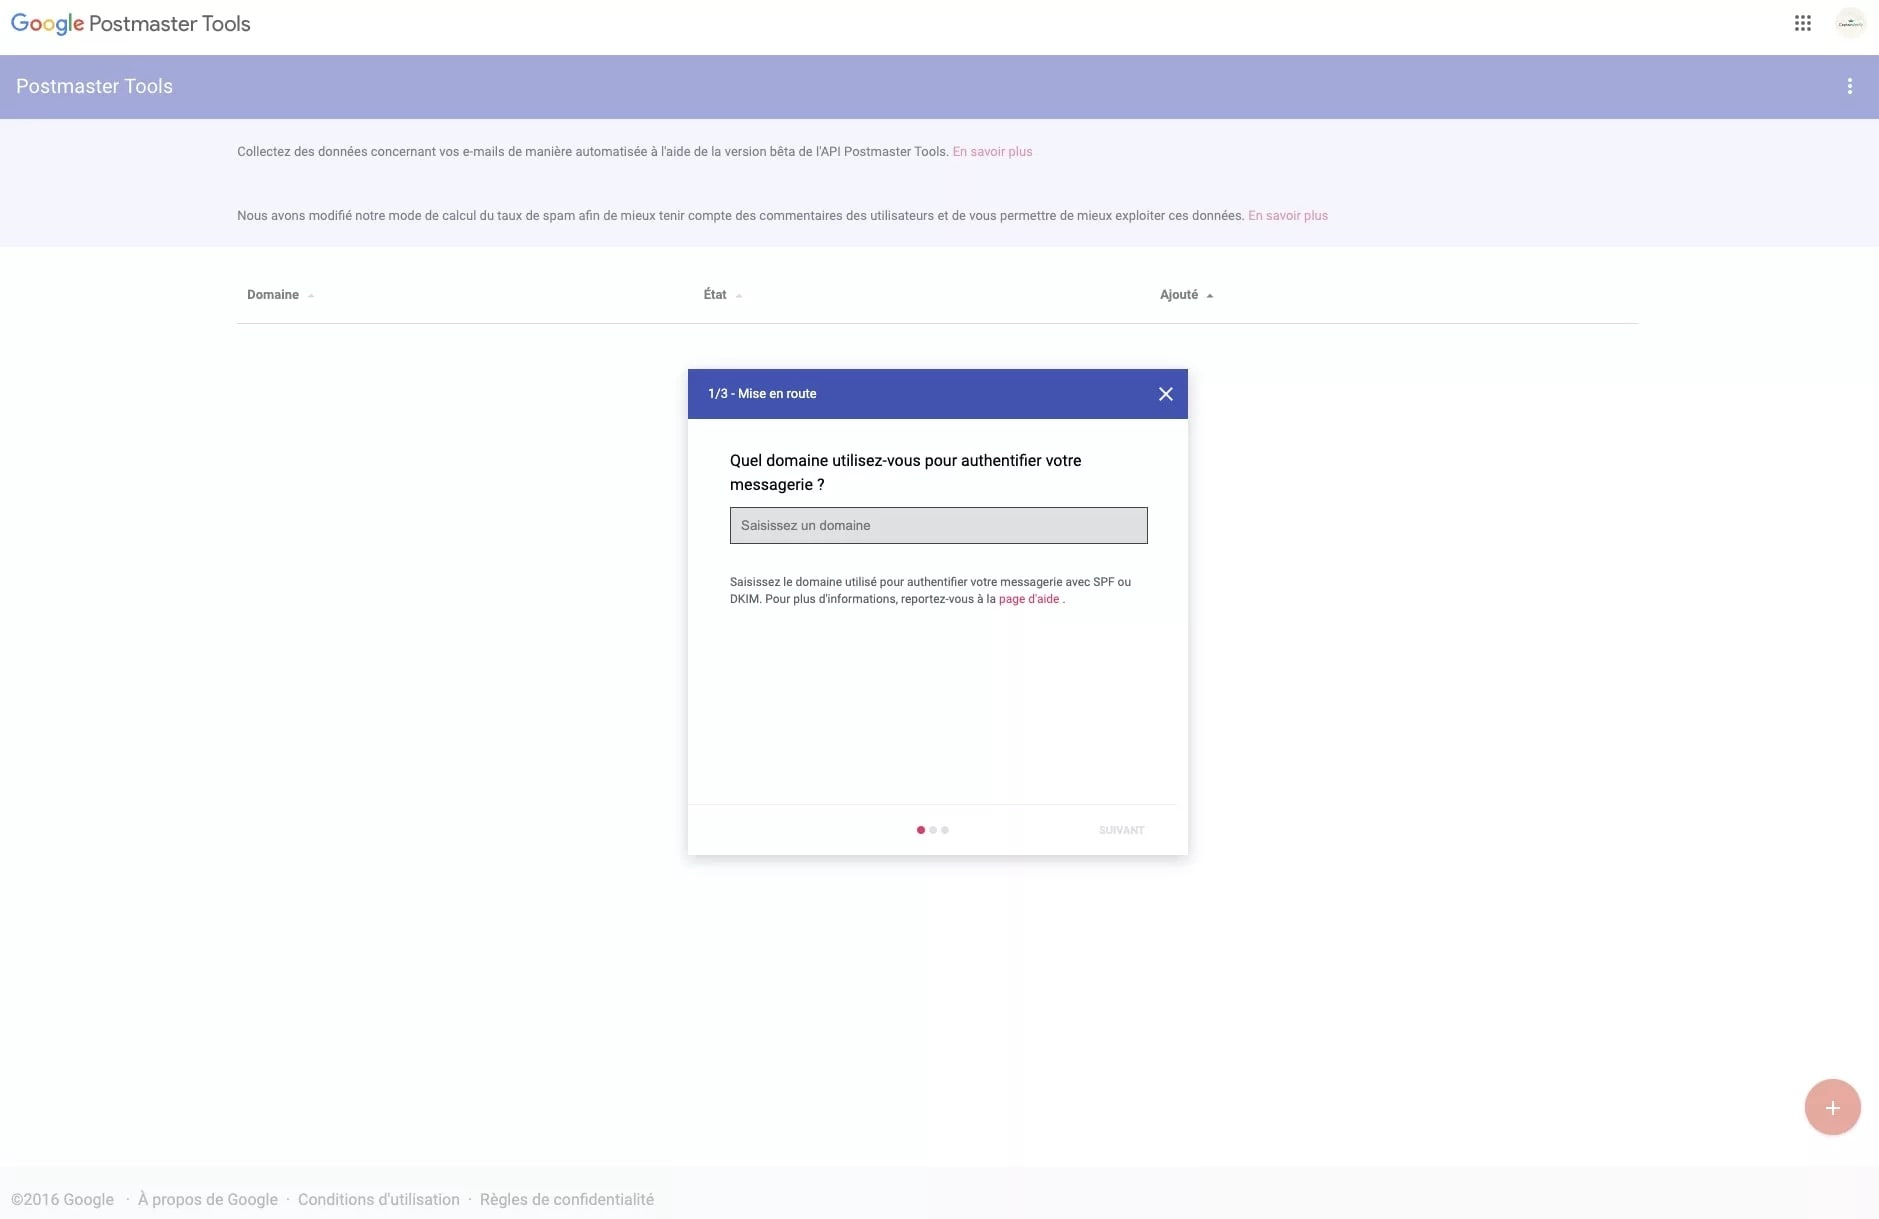The image size is (1879, 1219).
Task: Sort the list by État column
Action: pyautogui.click(x=715, y=295)
